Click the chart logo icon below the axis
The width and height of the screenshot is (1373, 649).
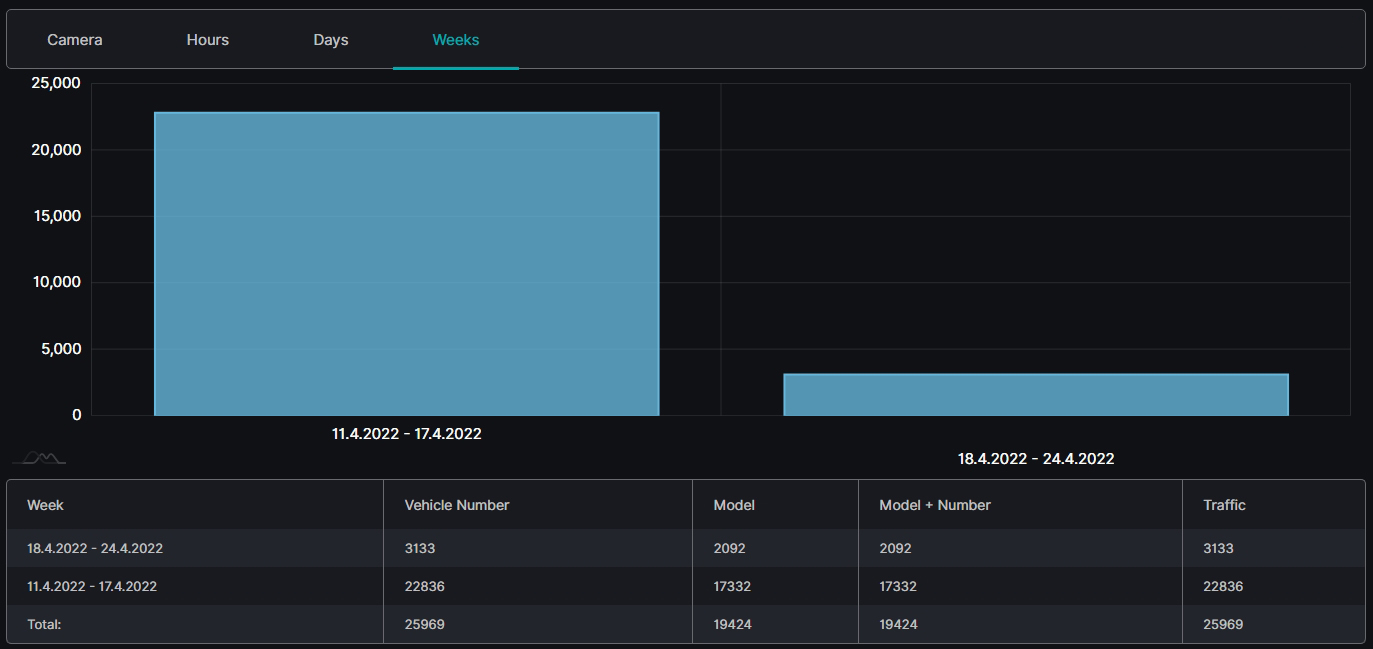39,458
